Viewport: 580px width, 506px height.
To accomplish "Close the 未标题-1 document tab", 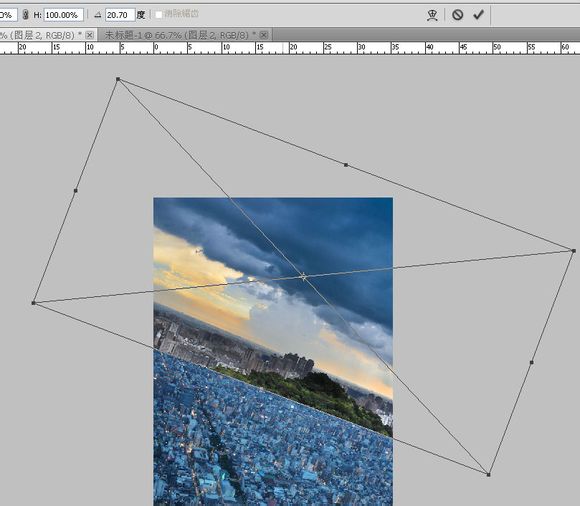I will tap(263, 35).
